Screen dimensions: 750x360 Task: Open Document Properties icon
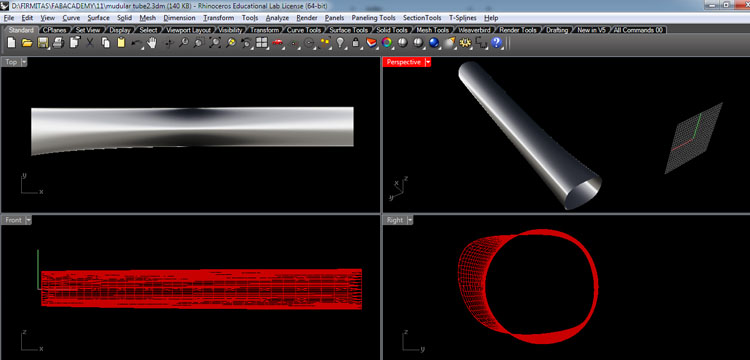click(x=74, y=43)
